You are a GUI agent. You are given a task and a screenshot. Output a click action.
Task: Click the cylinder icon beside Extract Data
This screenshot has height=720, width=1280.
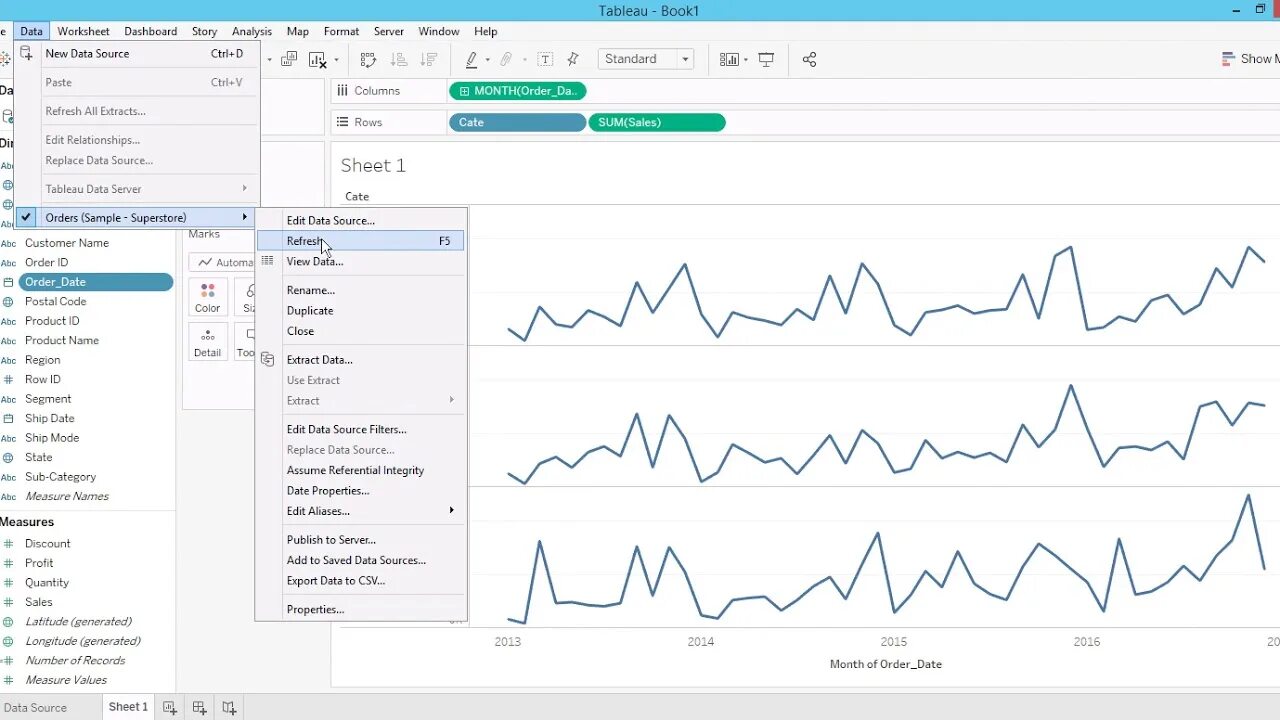point(267,359)
